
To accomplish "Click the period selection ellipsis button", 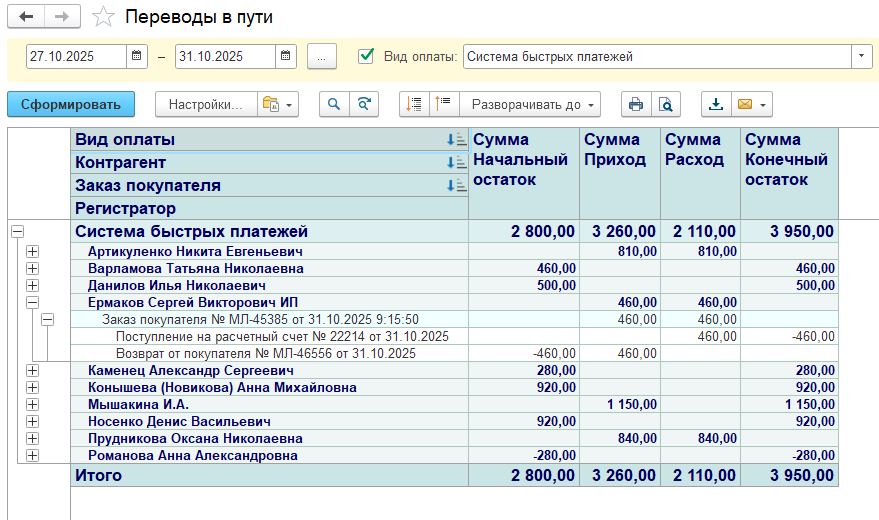I will click(321, 57).
